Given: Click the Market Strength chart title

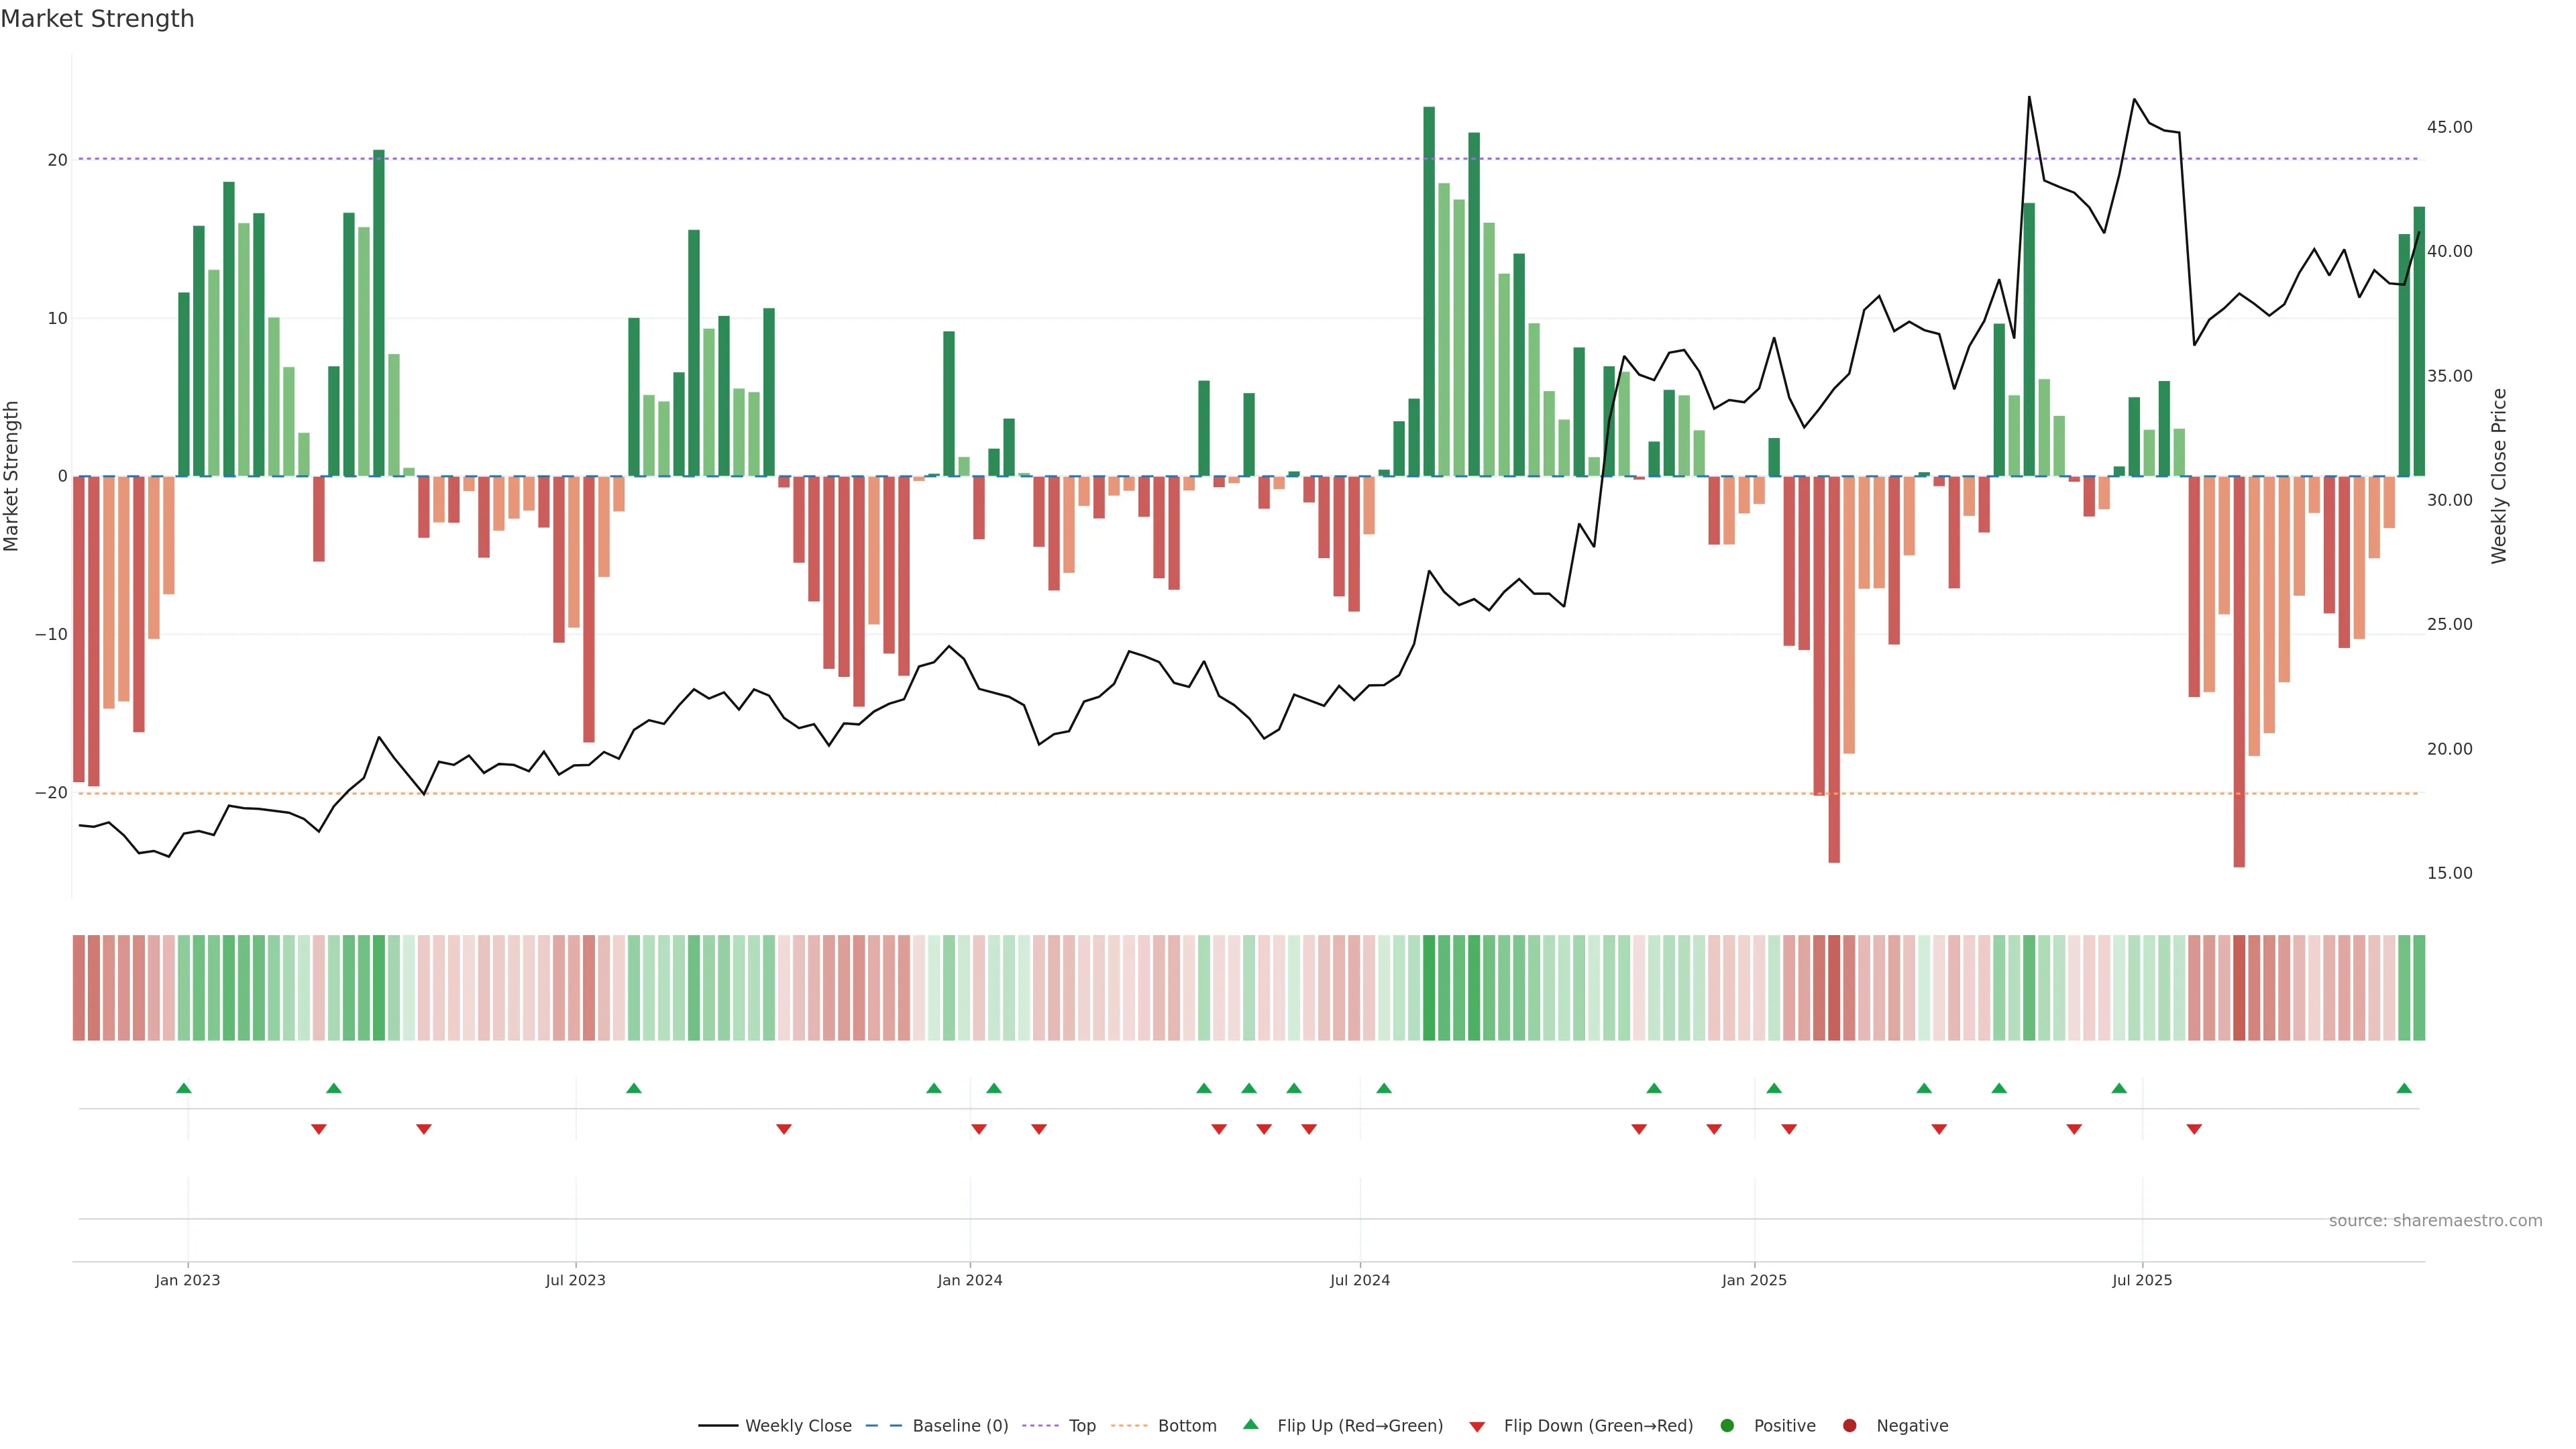Looking at the screenshot, I should 97,19.
